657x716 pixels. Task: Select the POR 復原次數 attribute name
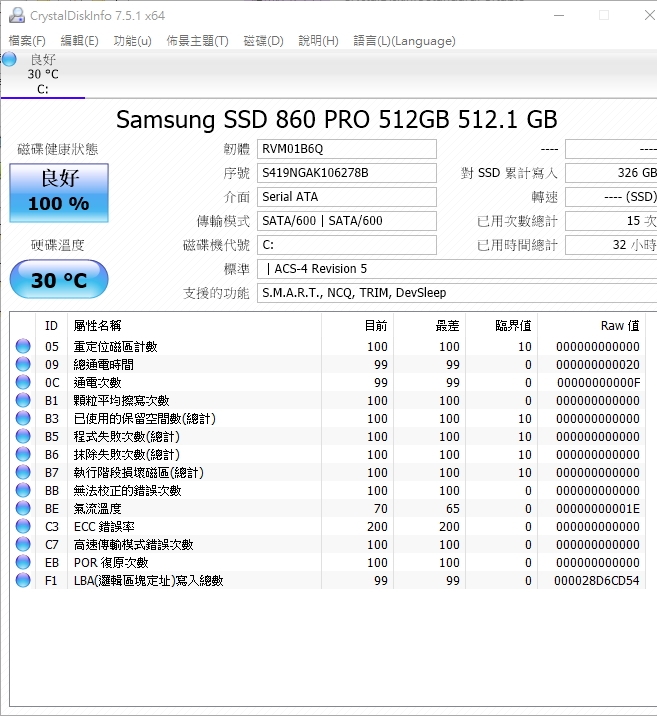click(x=111, y=563)
